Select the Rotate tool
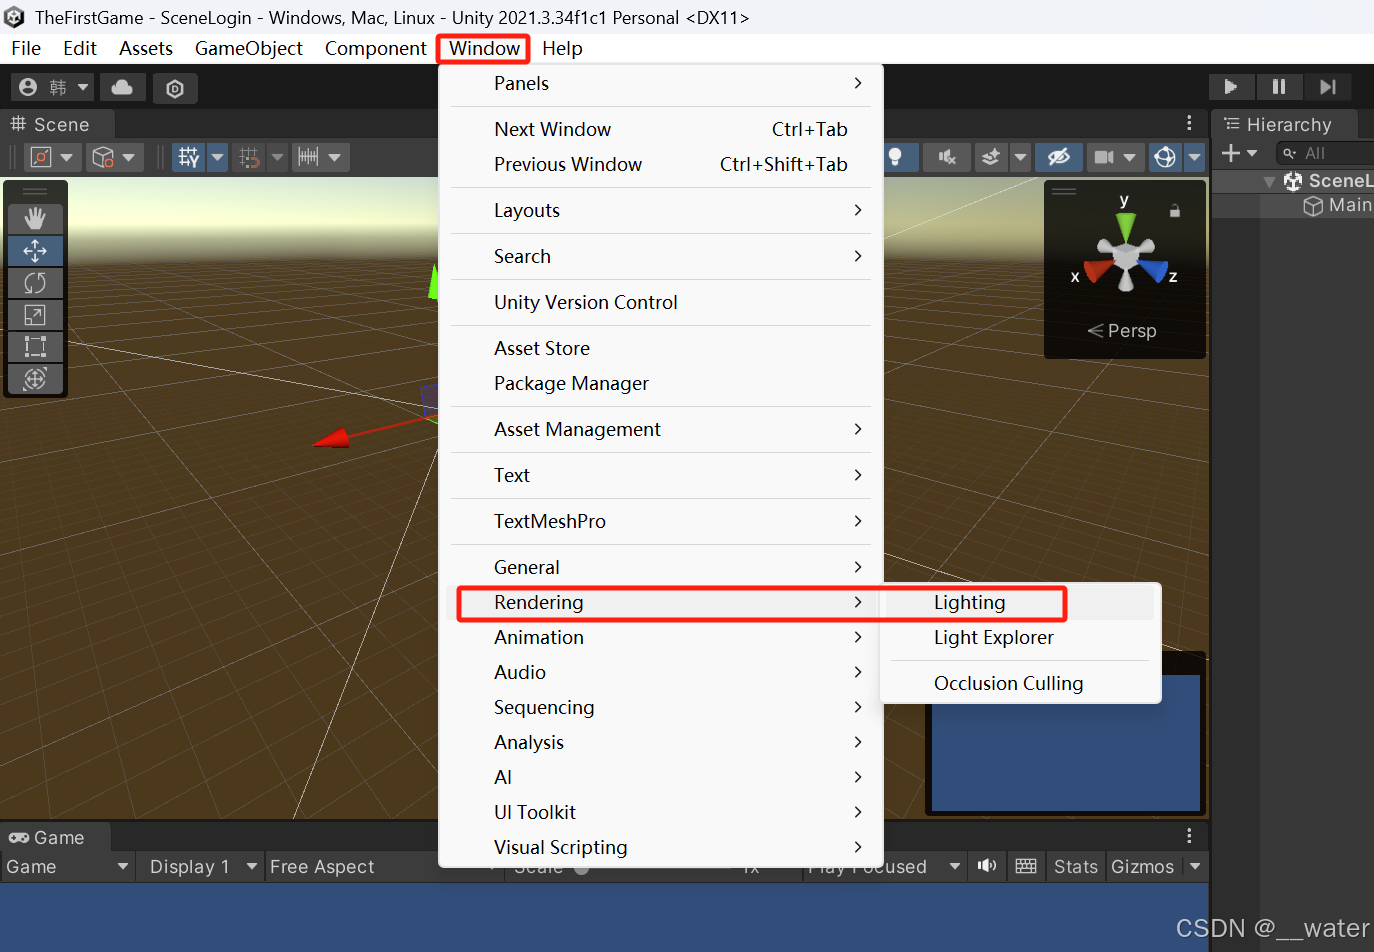 click(x=35, y=282)
